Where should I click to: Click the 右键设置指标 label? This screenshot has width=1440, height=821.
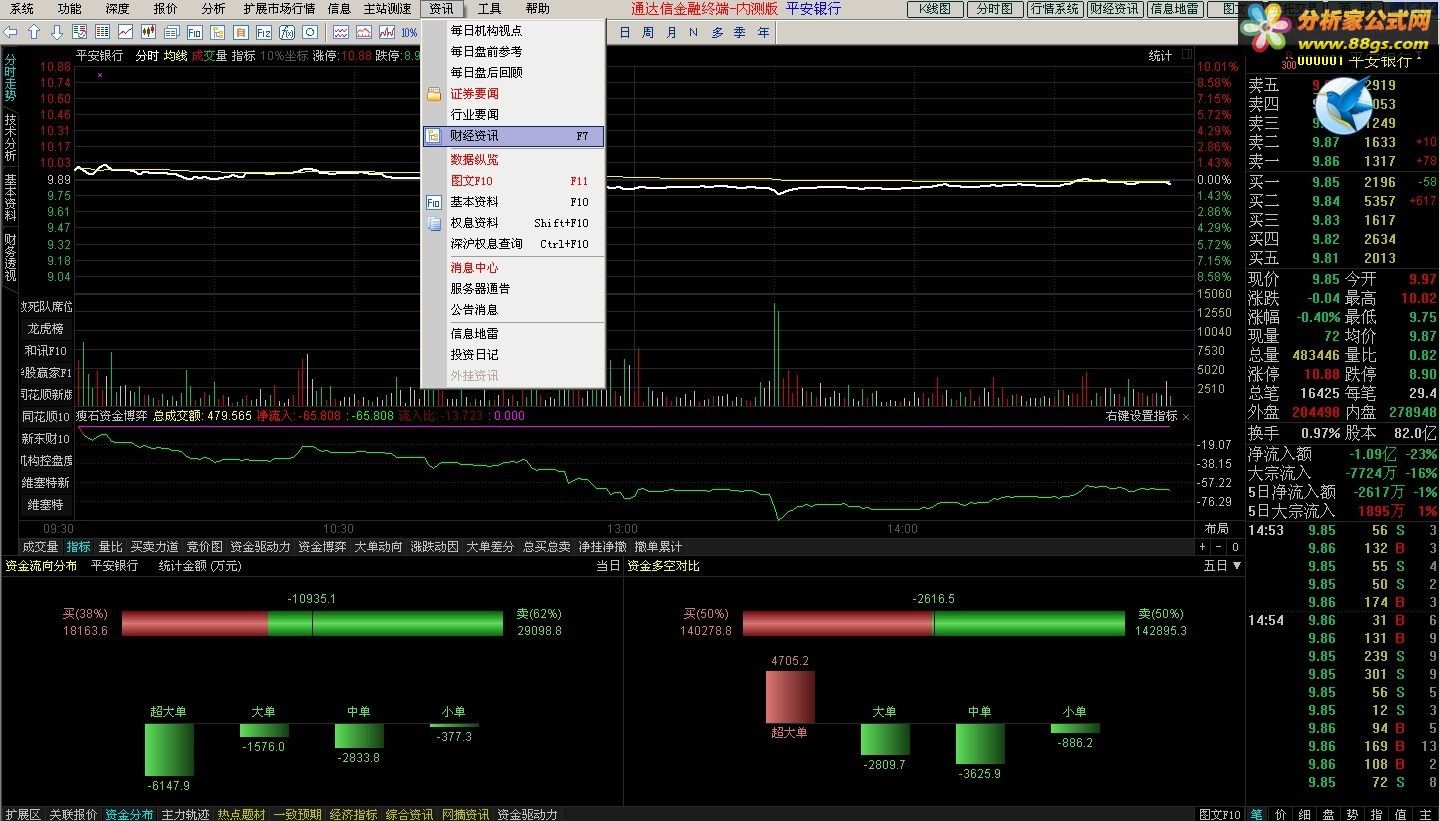tap(1141, 416)
